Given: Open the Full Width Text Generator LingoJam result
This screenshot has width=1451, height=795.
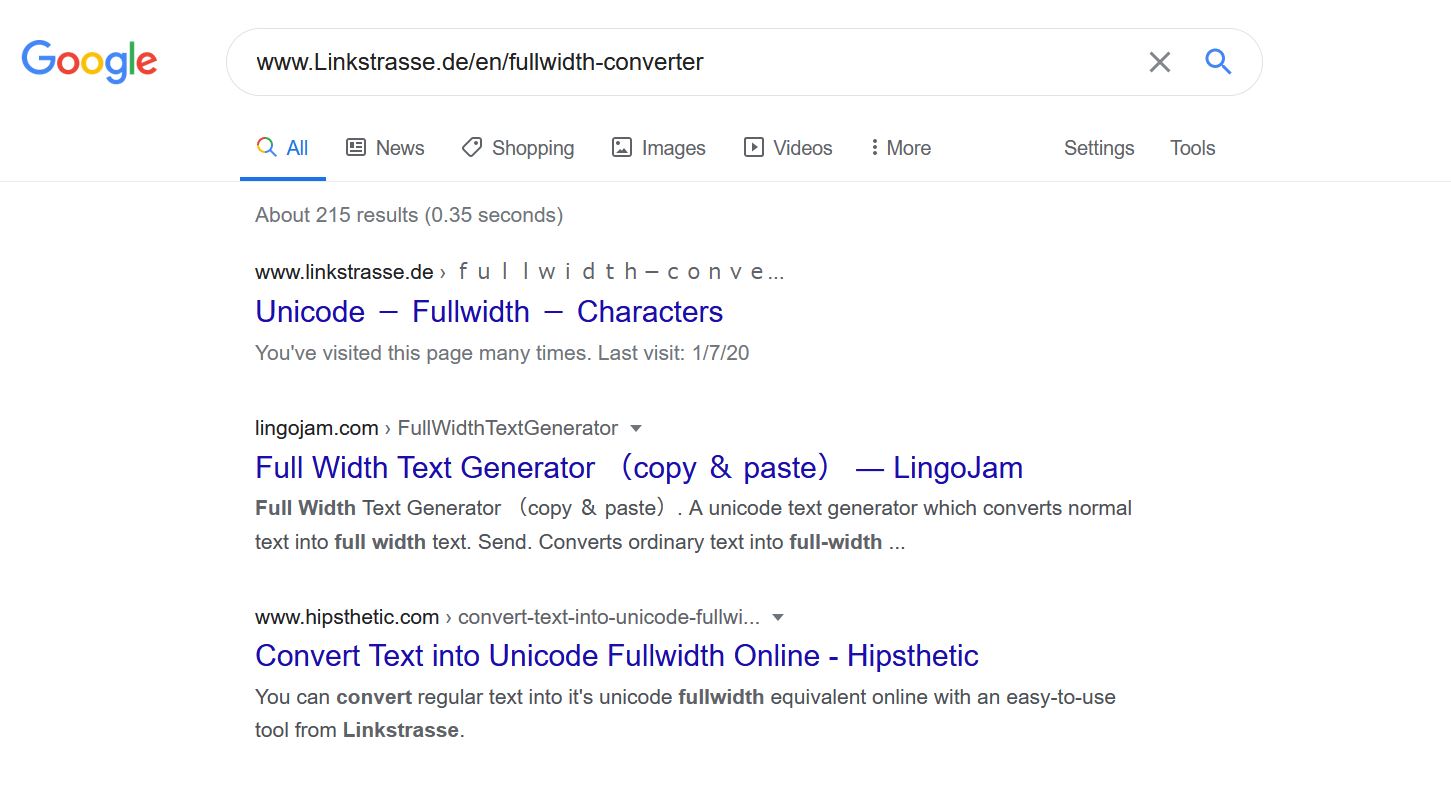Looking at the screenshot, I should pos(638,468).
